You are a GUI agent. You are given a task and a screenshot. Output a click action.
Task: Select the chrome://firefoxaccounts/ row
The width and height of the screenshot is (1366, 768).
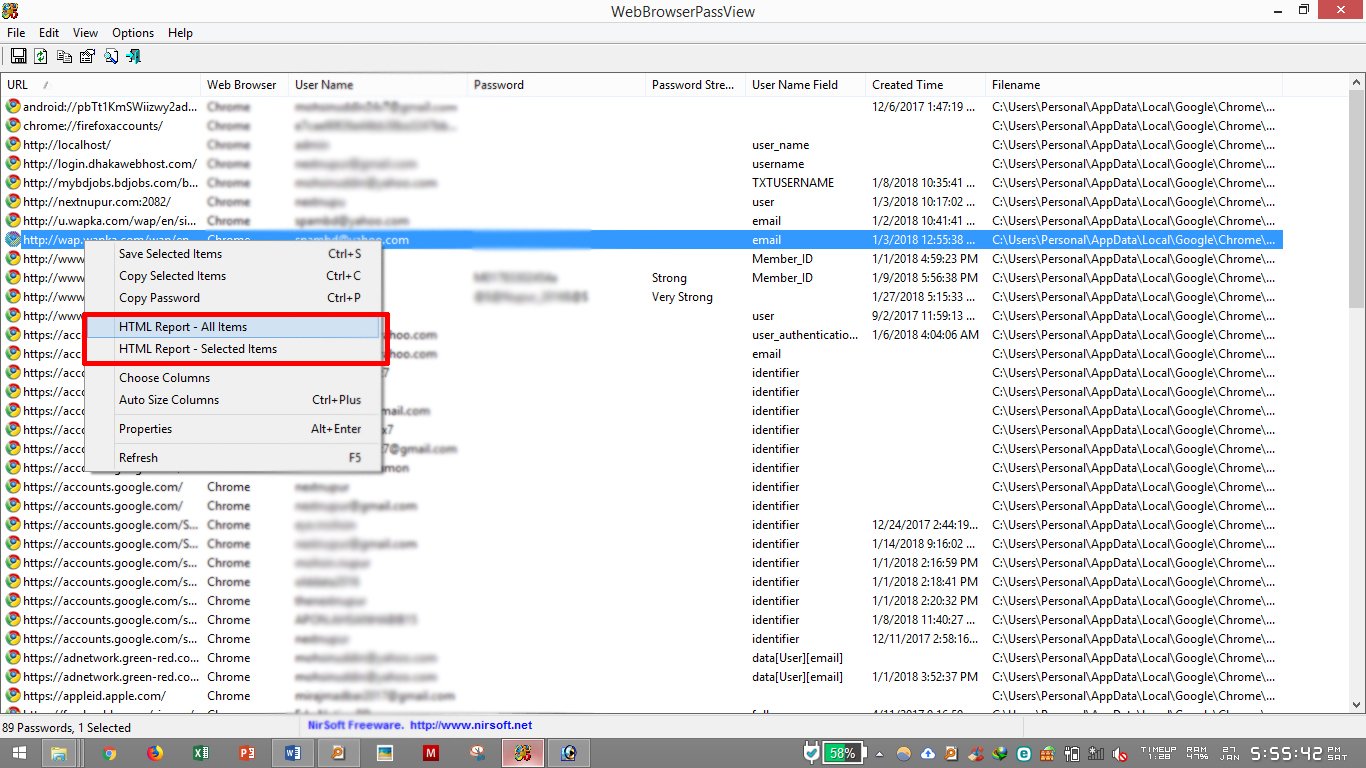click(642, 126)
